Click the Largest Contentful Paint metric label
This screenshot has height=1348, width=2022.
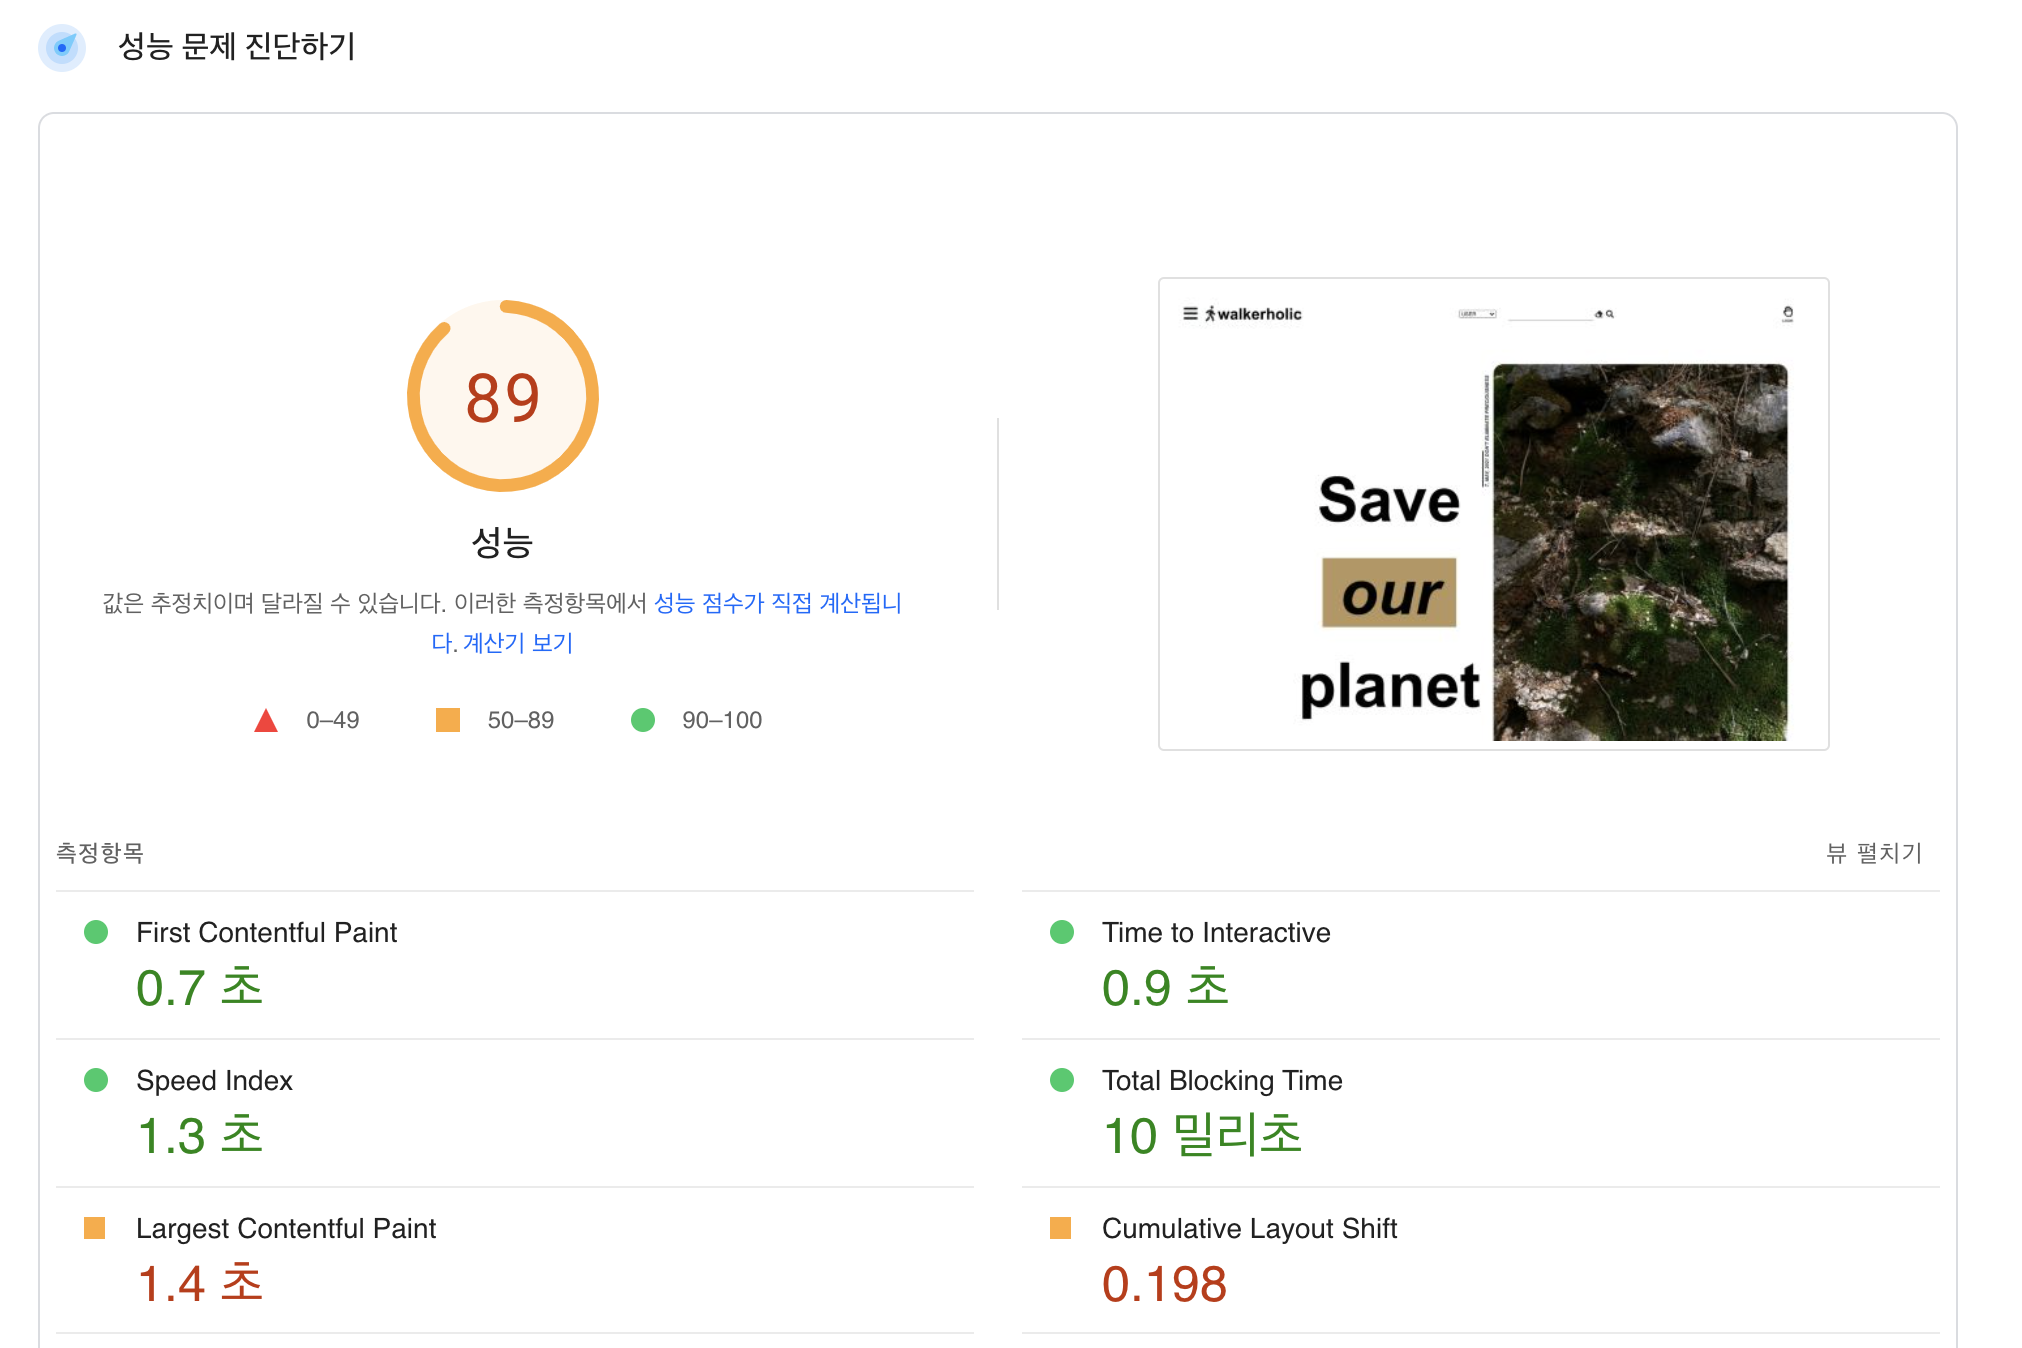pos(286,1228)
